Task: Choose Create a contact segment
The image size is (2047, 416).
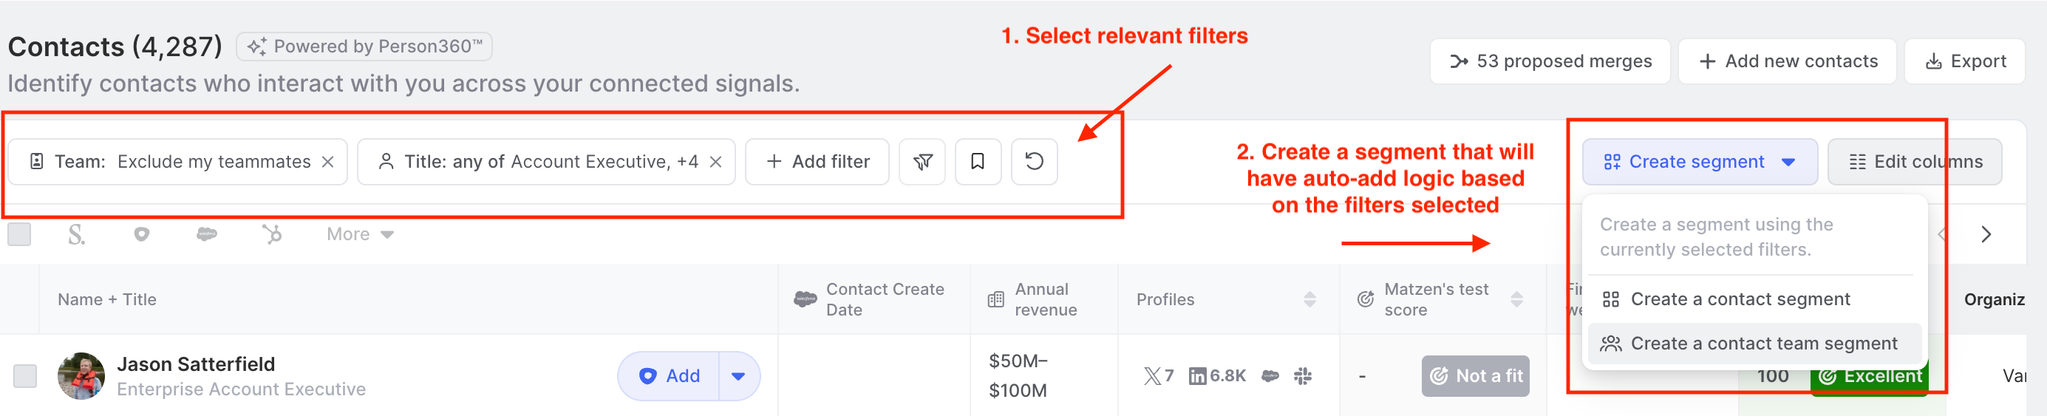Action: pyautogui.click(x=1740, y=299)
